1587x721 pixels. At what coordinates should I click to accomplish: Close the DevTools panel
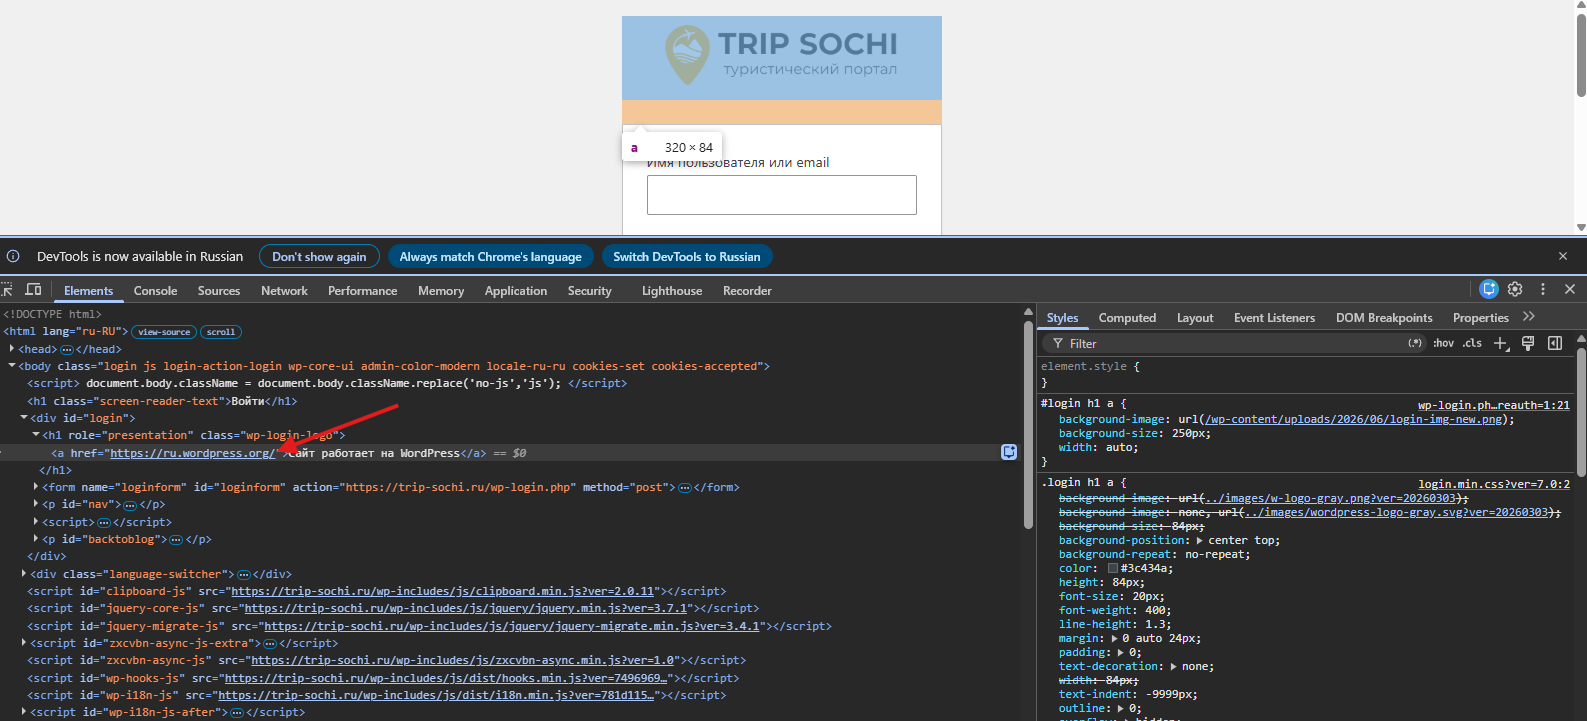pyautogui.click(x=1570, y=289)
